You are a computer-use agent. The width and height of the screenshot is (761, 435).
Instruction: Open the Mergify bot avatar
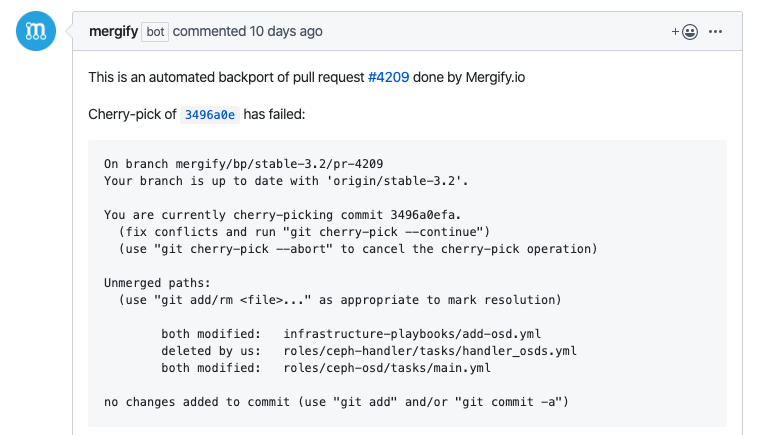click(x=36, y=31)
